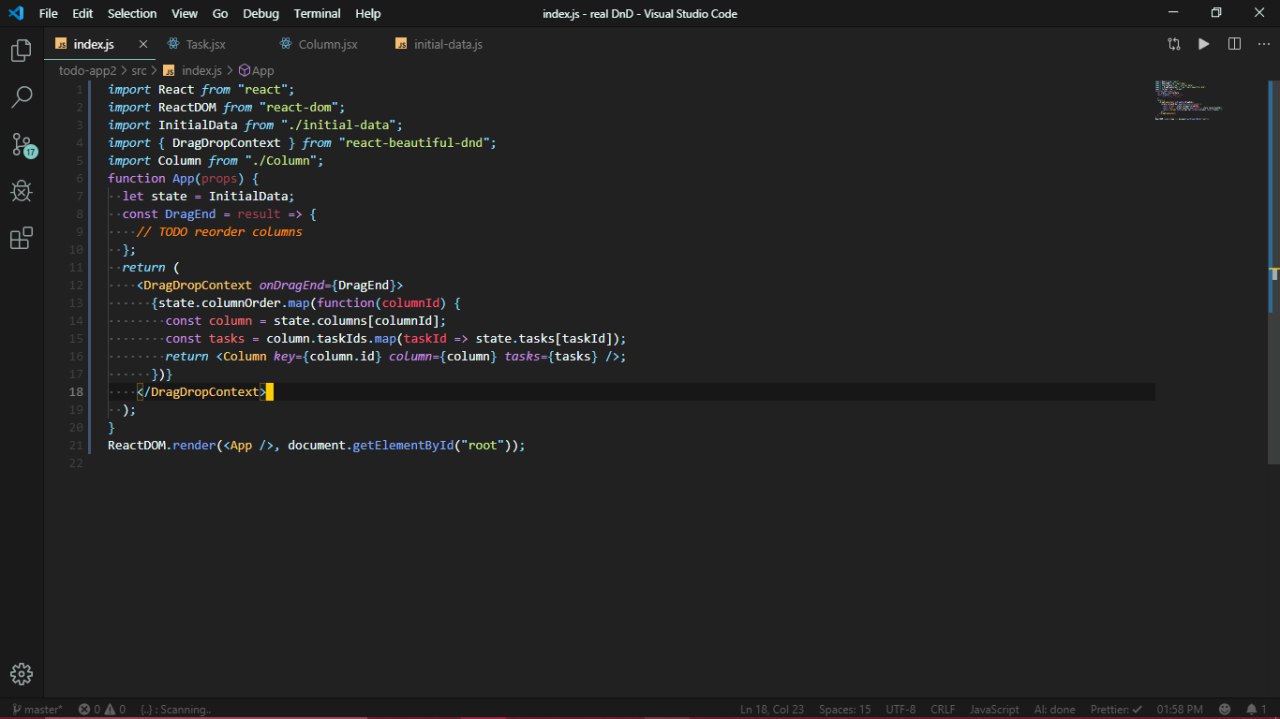
Task: Open the Debug view bug icon
Action: tap(21, 191)
